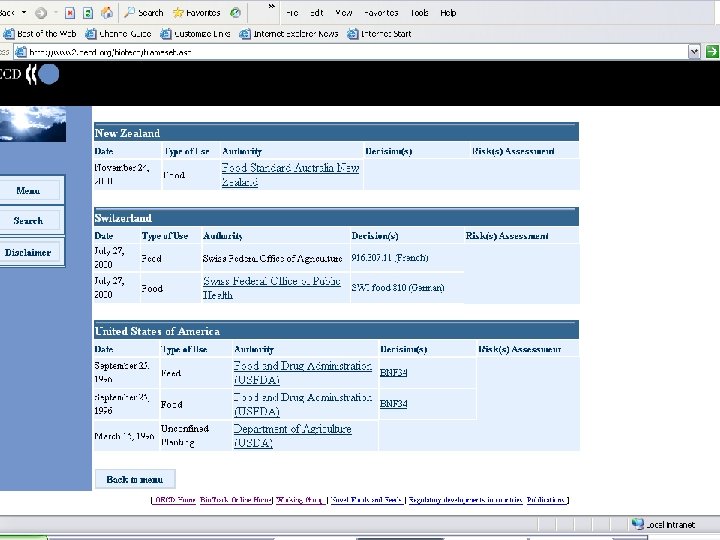The width and height of the screenshot is (720, 540).
Task: Click the Disclaimer sidebar button
Action: coord(28,253)
